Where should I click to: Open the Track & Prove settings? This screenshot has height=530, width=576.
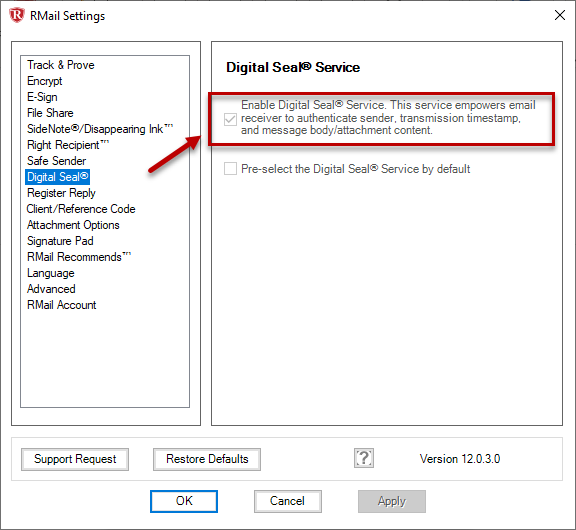[61, 65]
